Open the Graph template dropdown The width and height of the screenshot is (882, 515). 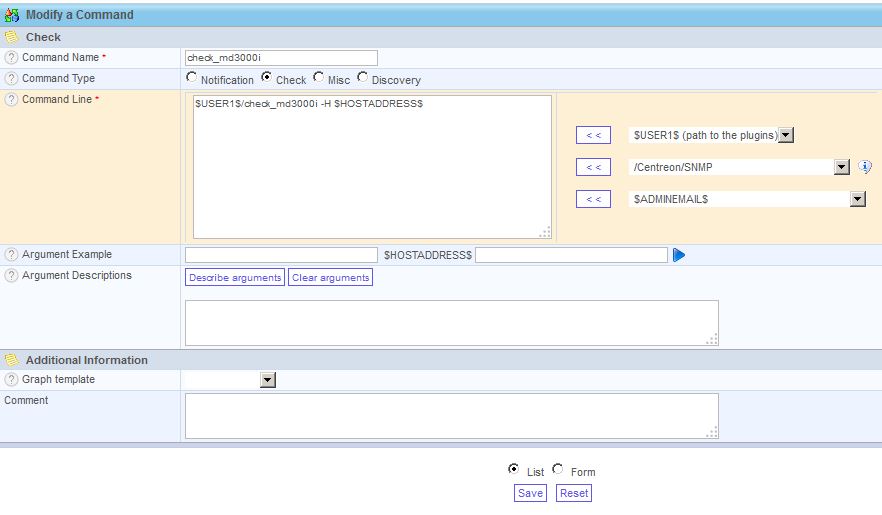click(x=230, y=380)
